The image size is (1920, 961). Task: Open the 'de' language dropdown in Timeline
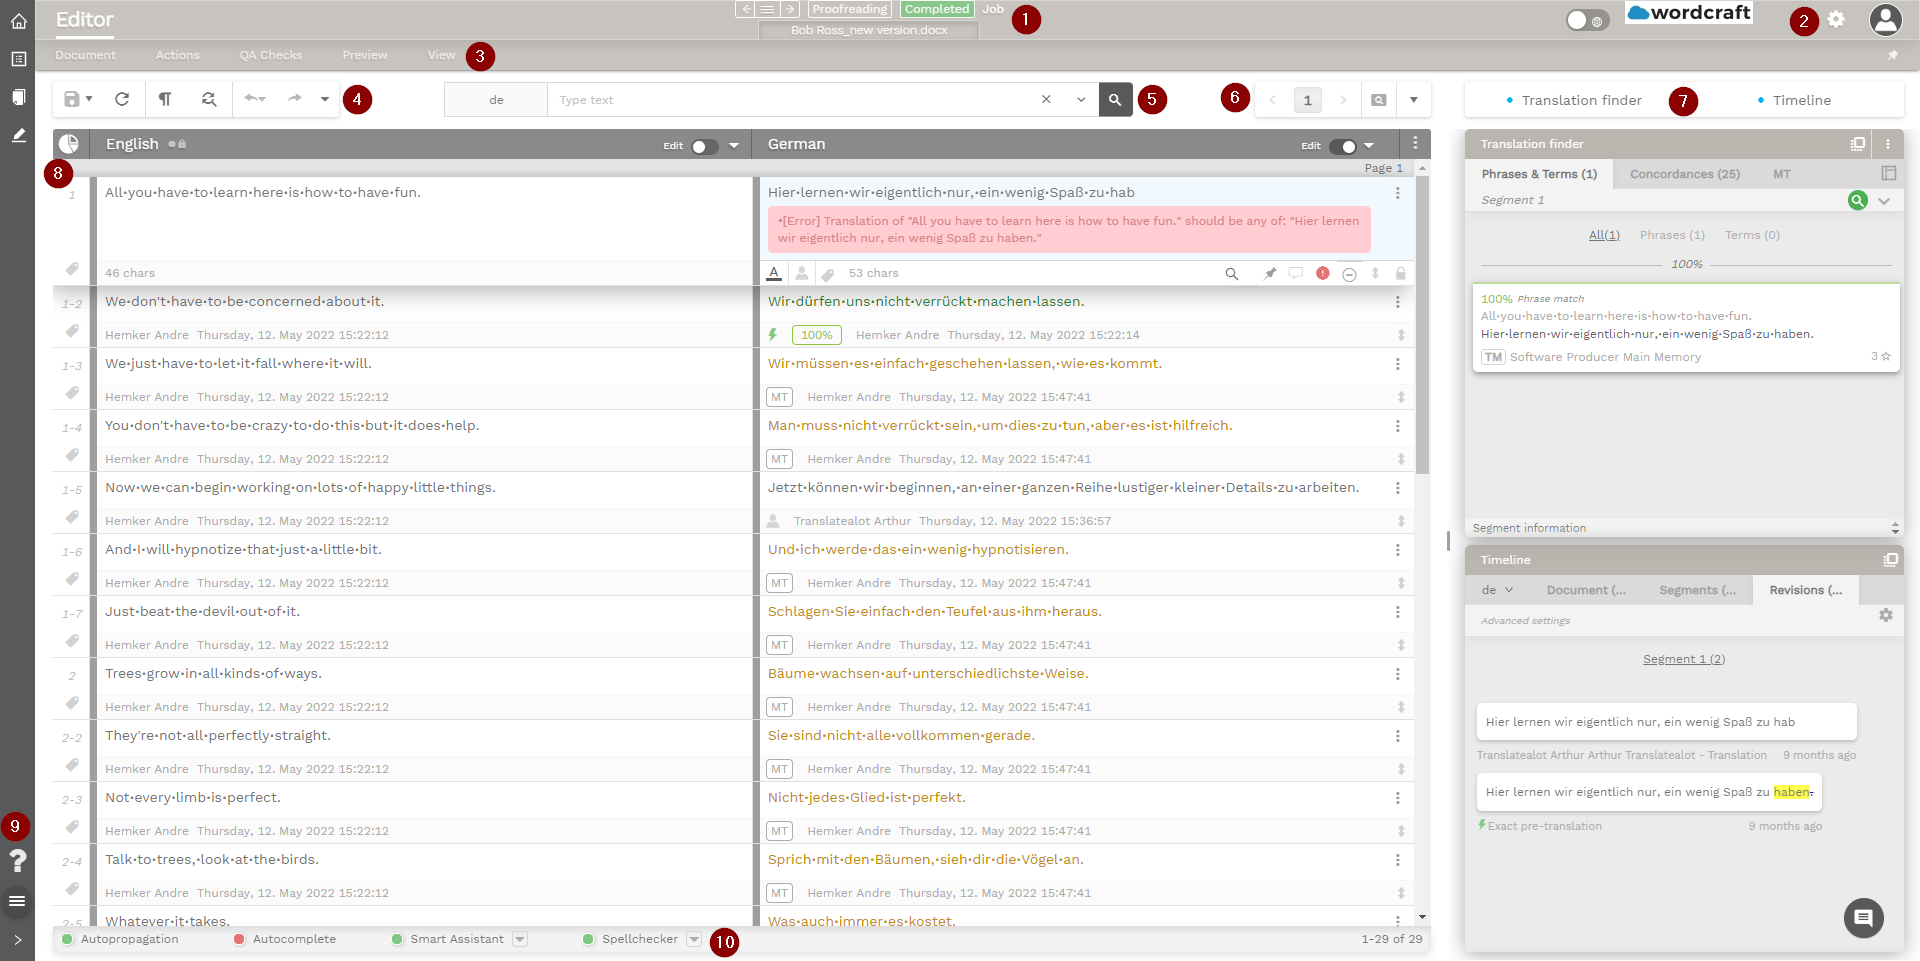click(1497, 590)
